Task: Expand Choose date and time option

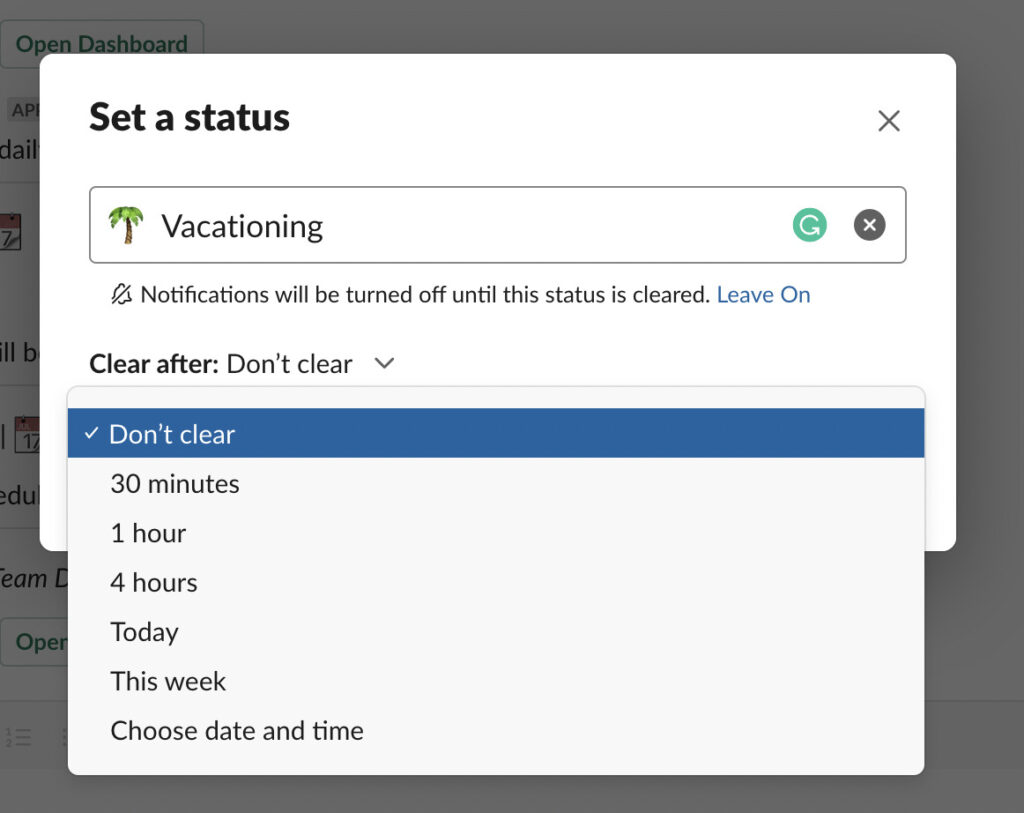Action: [237, 731]
